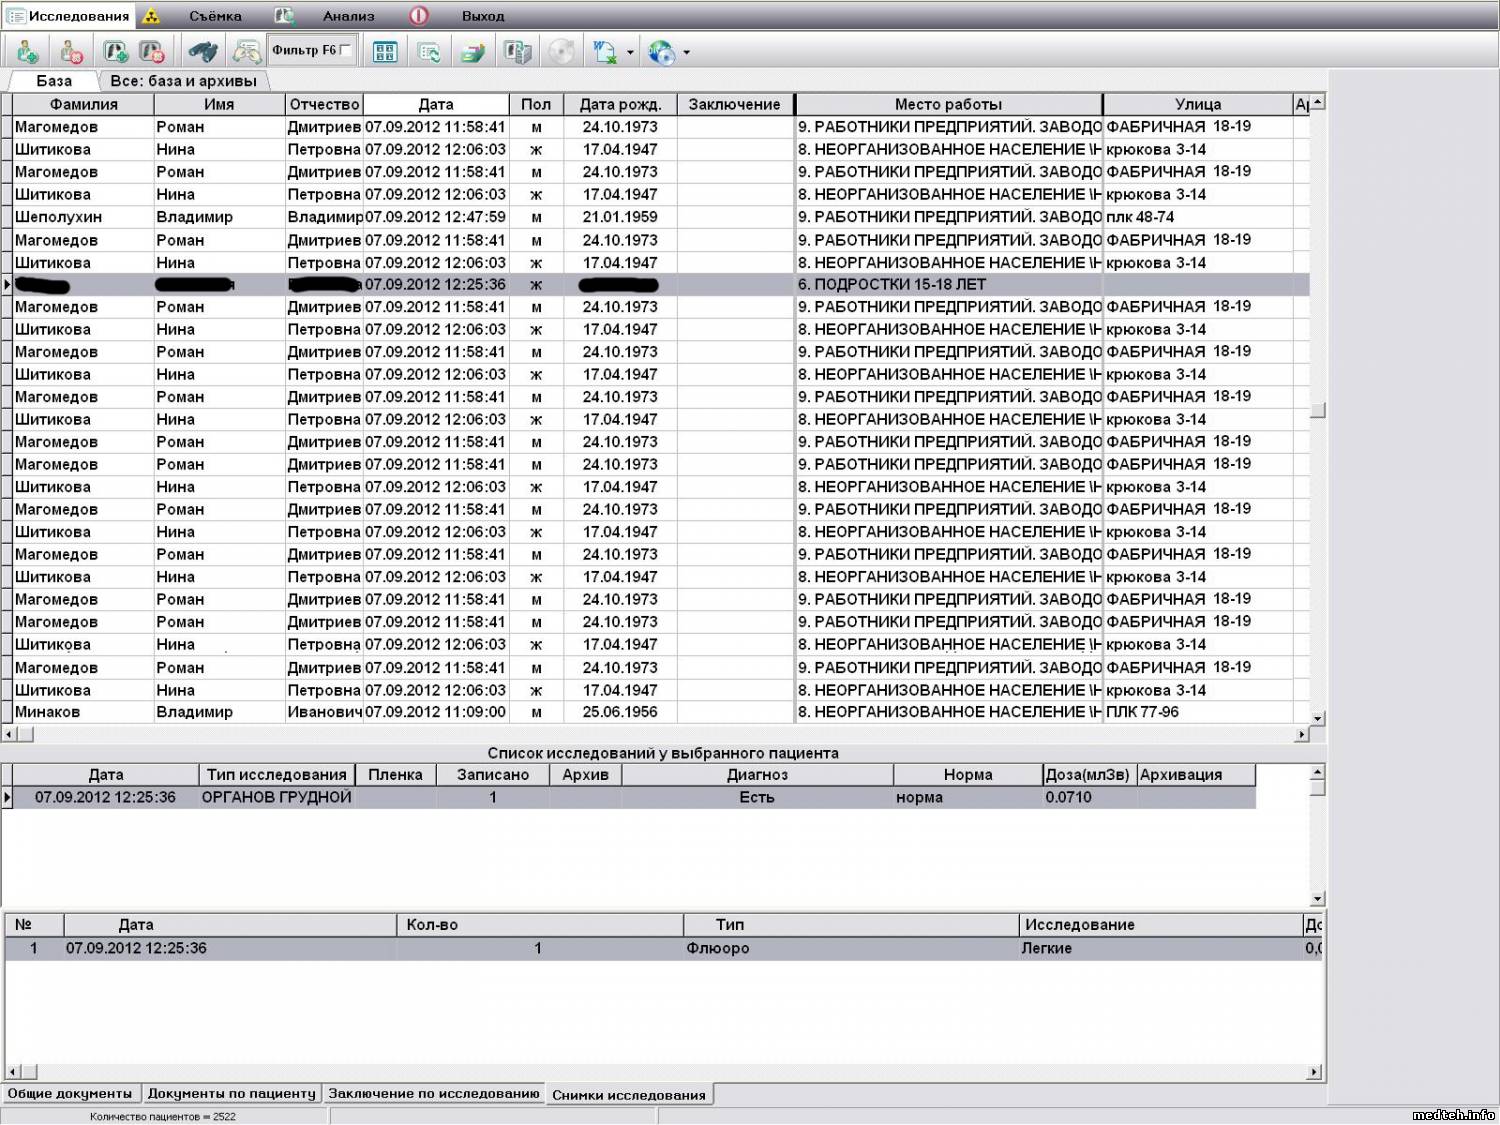Open the Анализ menu
The image size is (1500, 1125).
click(348, 16)
